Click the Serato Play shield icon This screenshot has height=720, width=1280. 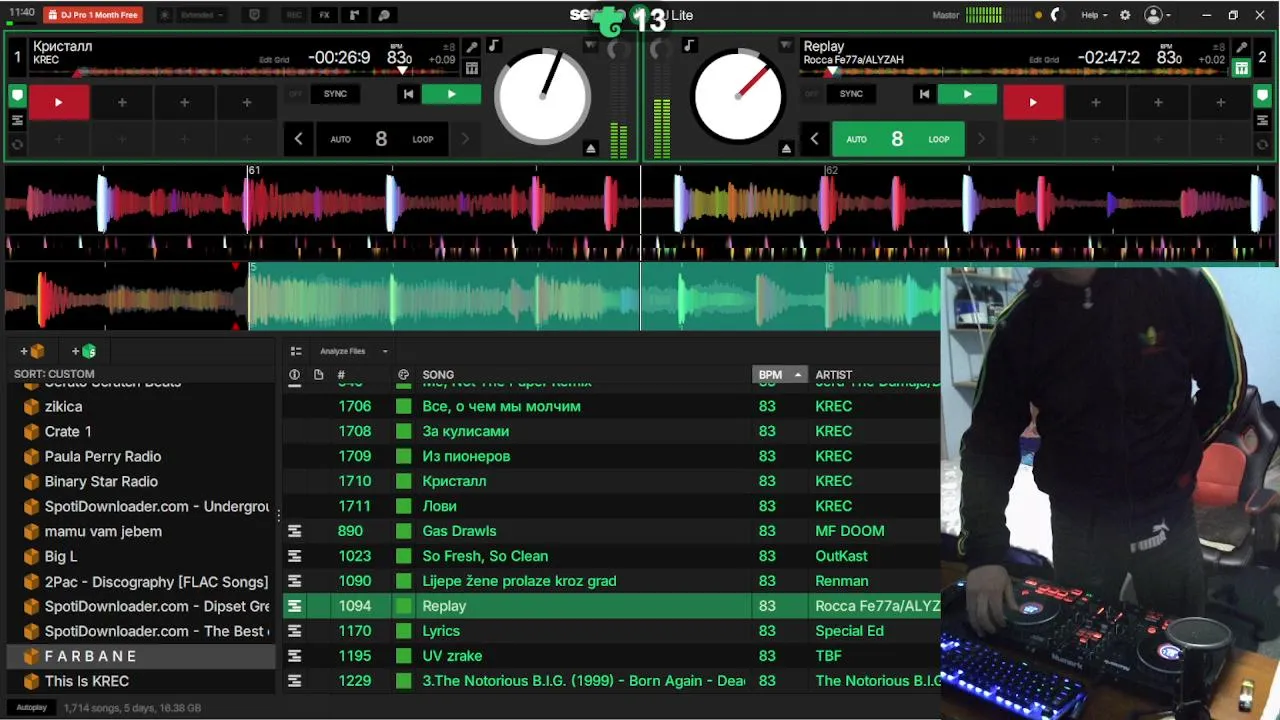coord(254,15)
